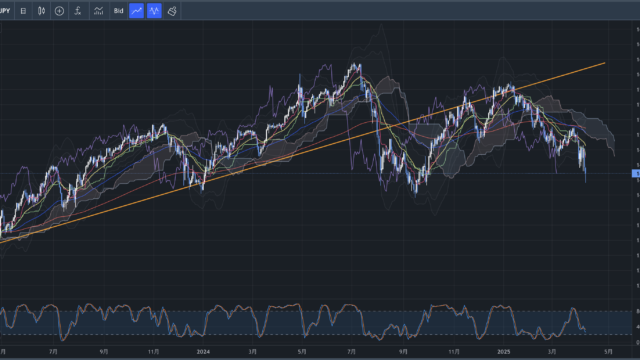
Task: Open the candlestick chart type selector
Action: (x=41, y=11)
